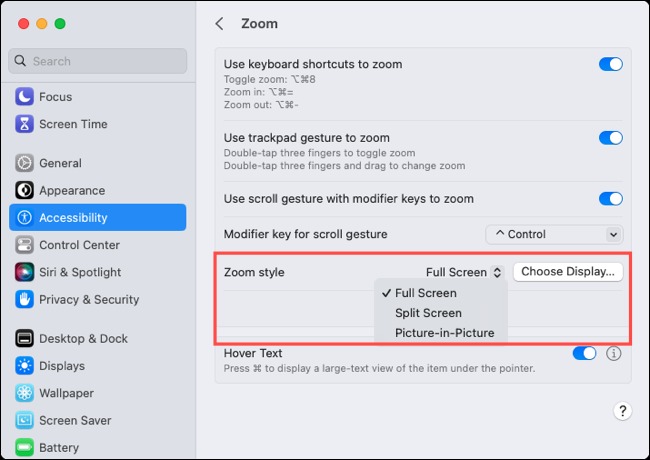Toggle off Hover Text switch
The image size is (650, 460).
585,353
